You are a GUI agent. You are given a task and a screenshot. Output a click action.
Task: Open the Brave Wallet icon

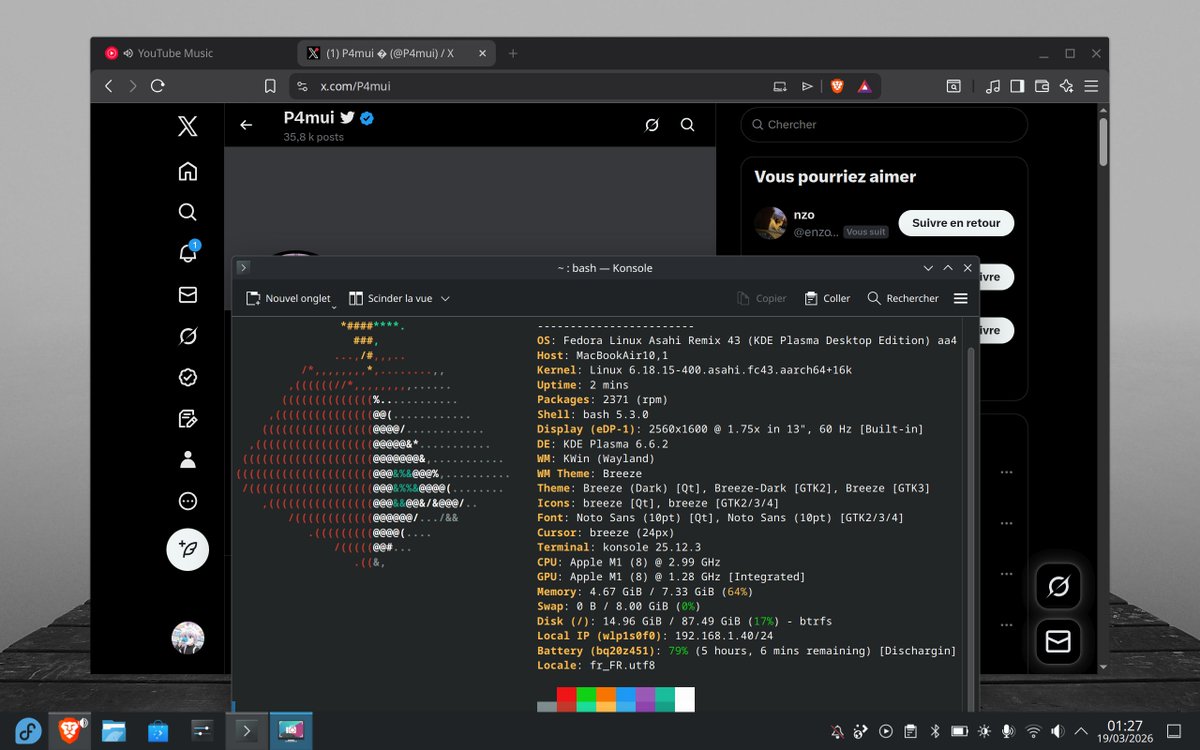[x=1041, y=86]
